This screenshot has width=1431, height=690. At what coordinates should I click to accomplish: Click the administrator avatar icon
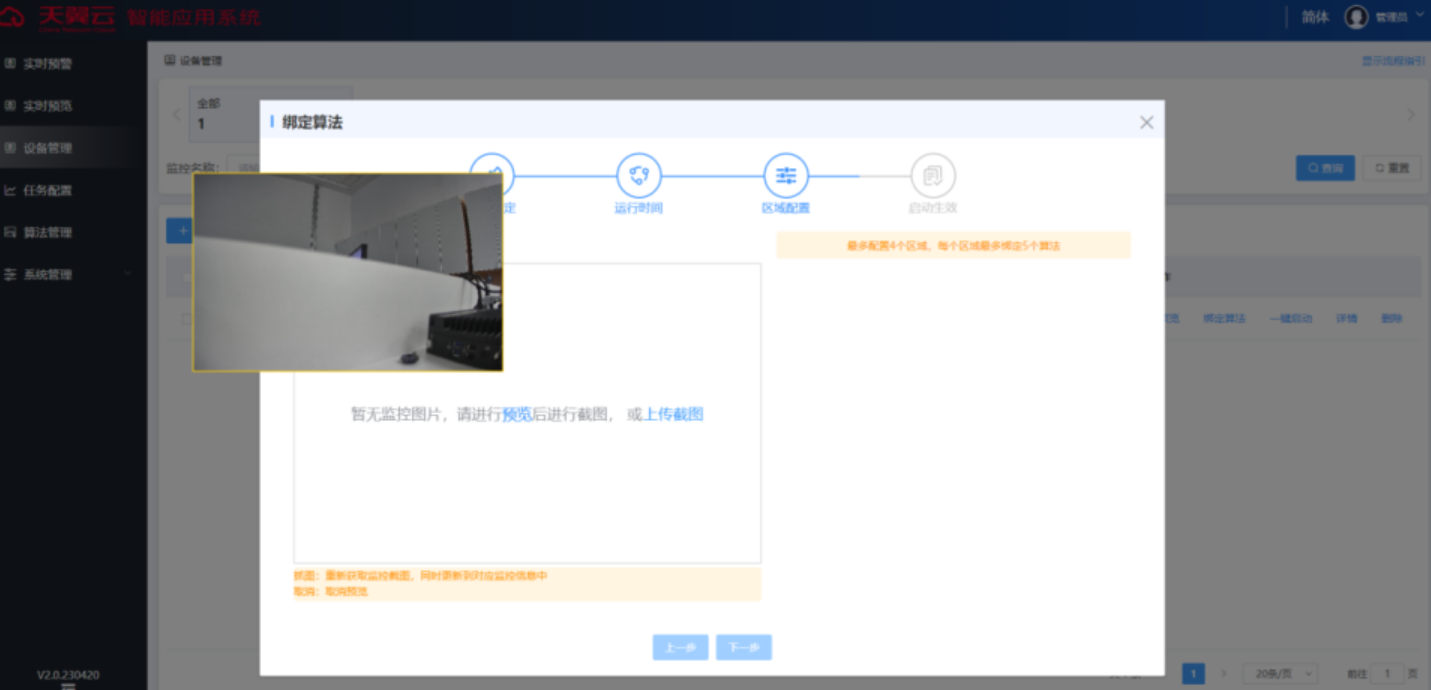1356,17
